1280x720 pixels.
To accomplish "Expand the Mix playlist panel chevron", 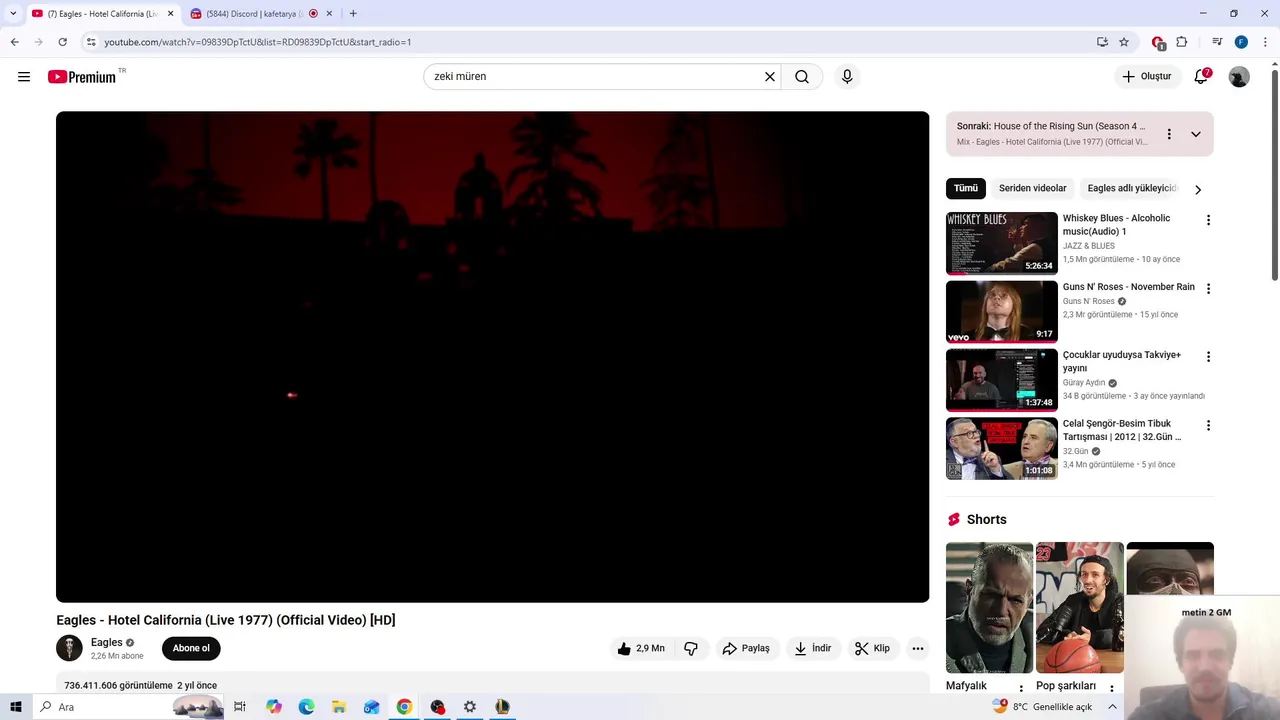I will [1196, 134].
